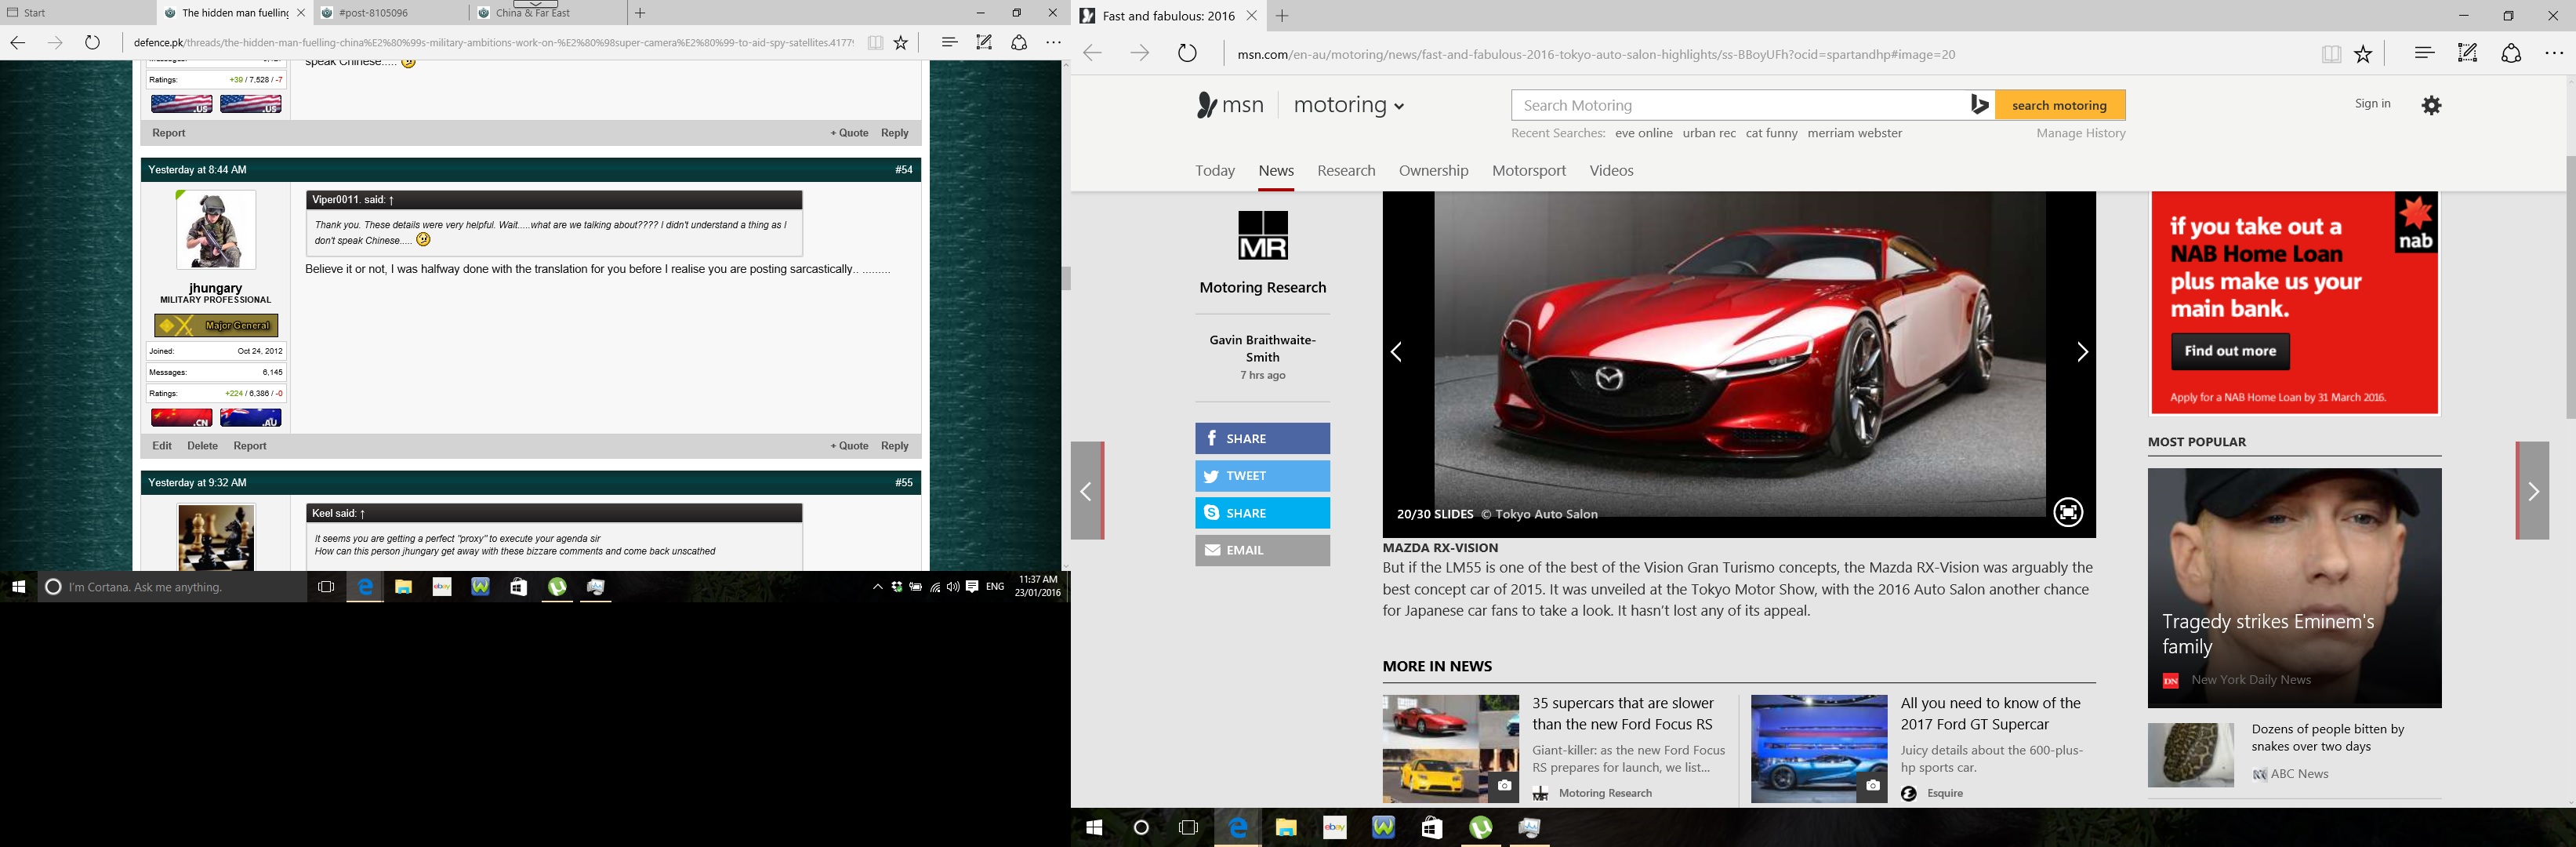Open the 2017 Ford GT Supercar thumbnail

tap(1819, 749)
